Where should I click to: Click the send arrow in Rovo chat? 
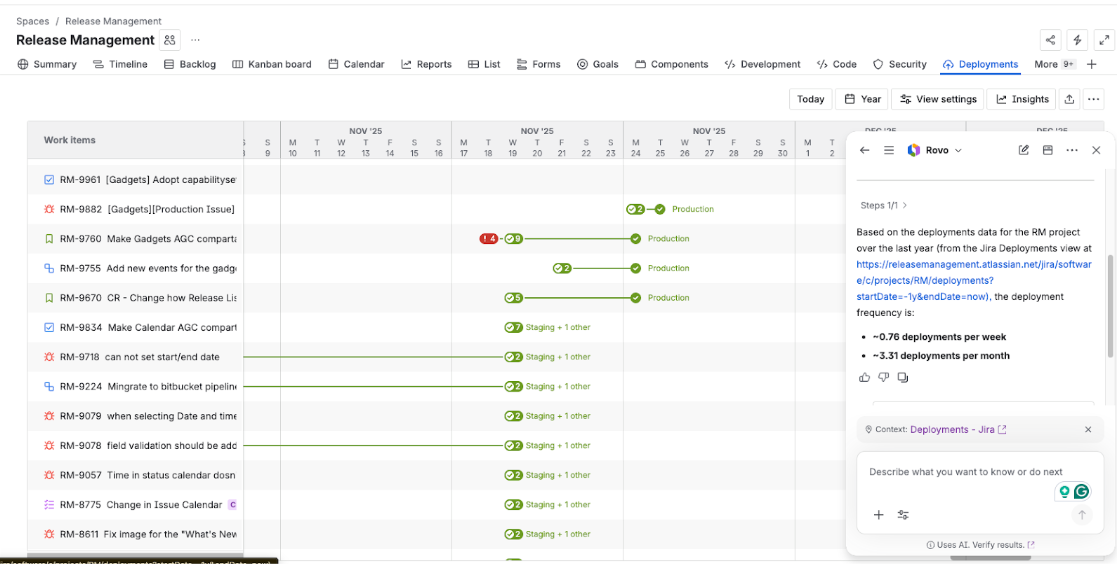coord(1081,515)
